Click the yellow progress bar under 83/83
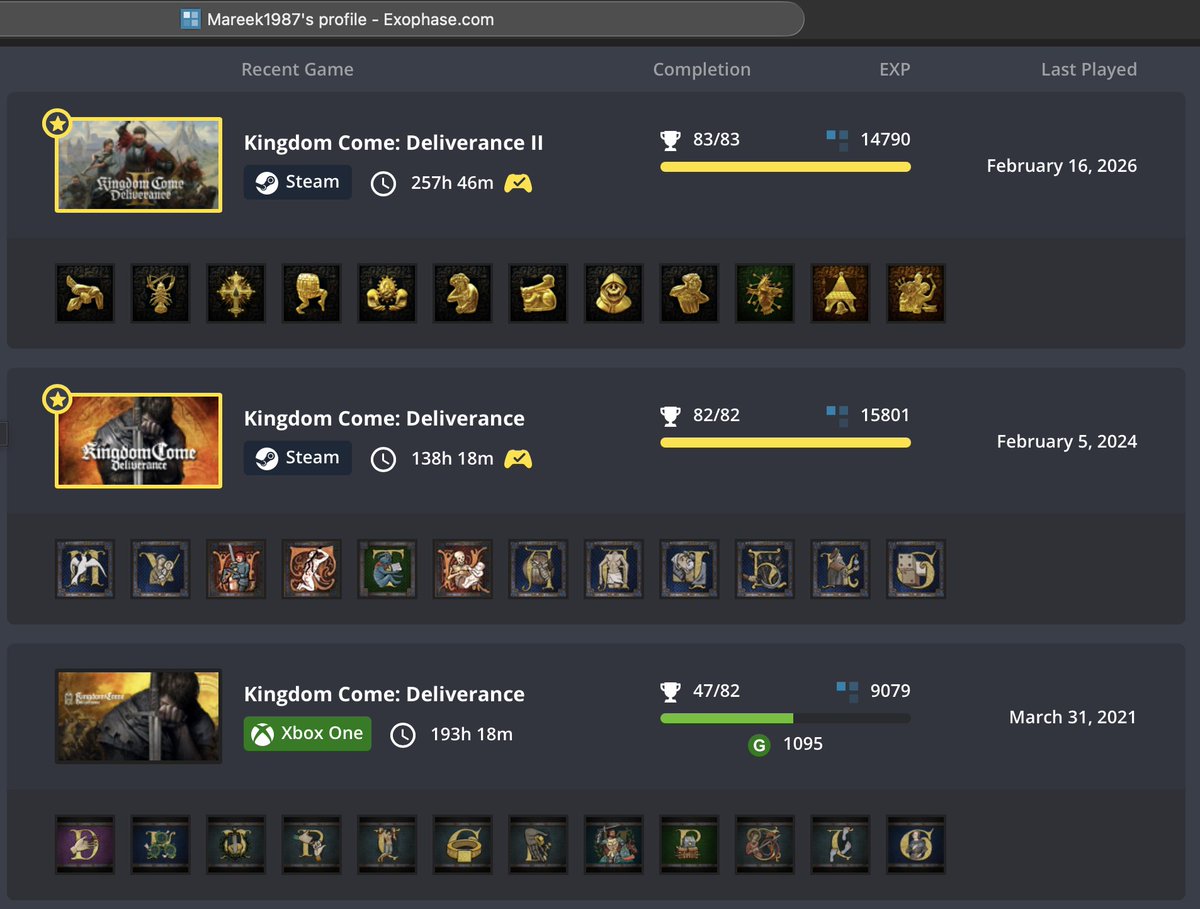 pyautogui.click(x=786, y=167)
